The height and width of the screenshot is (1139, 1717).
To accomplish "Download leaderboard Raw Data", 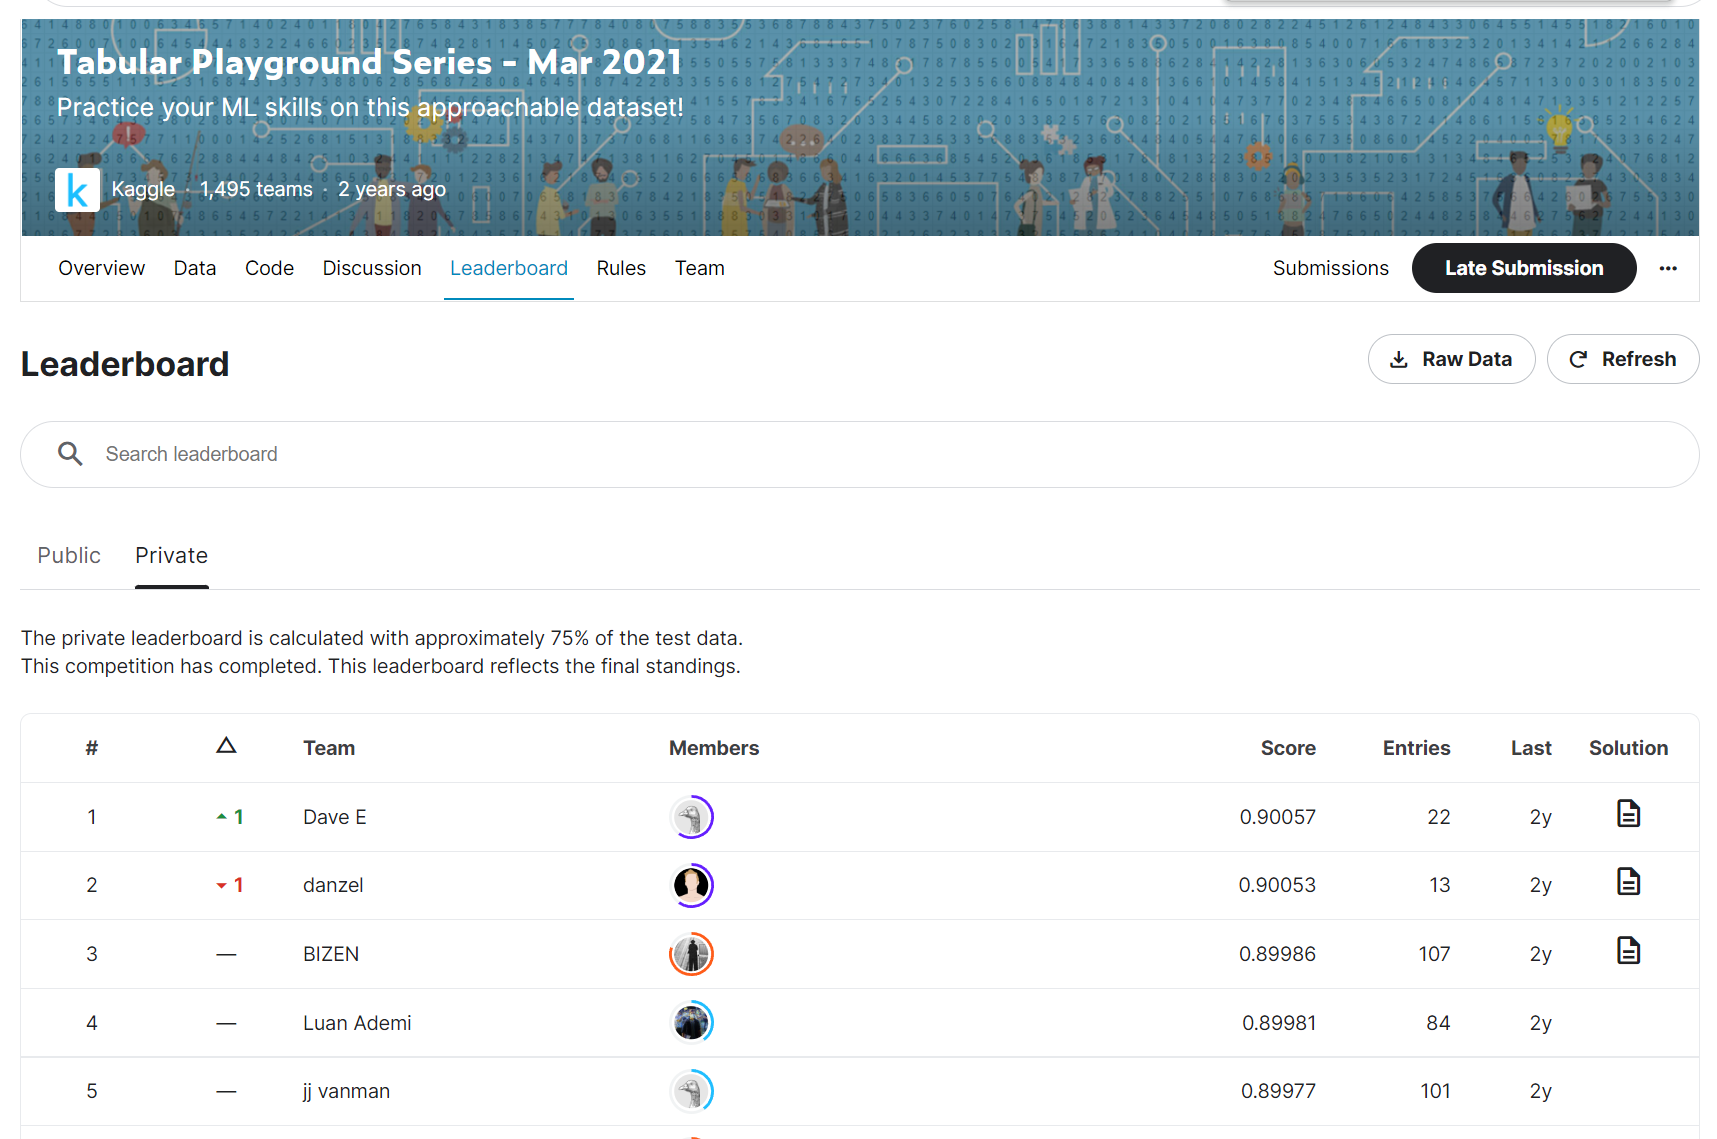I will click(1451, 359).
